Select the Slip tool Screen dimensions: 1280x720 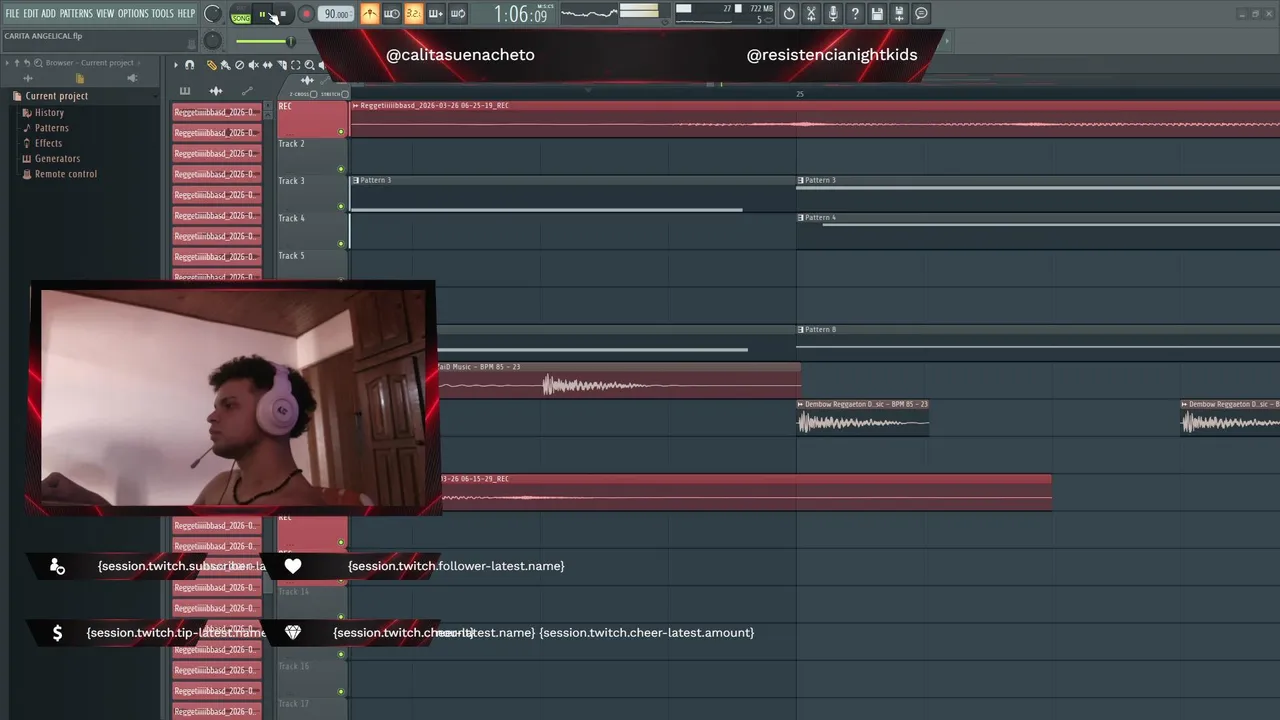tap(267, 65)
